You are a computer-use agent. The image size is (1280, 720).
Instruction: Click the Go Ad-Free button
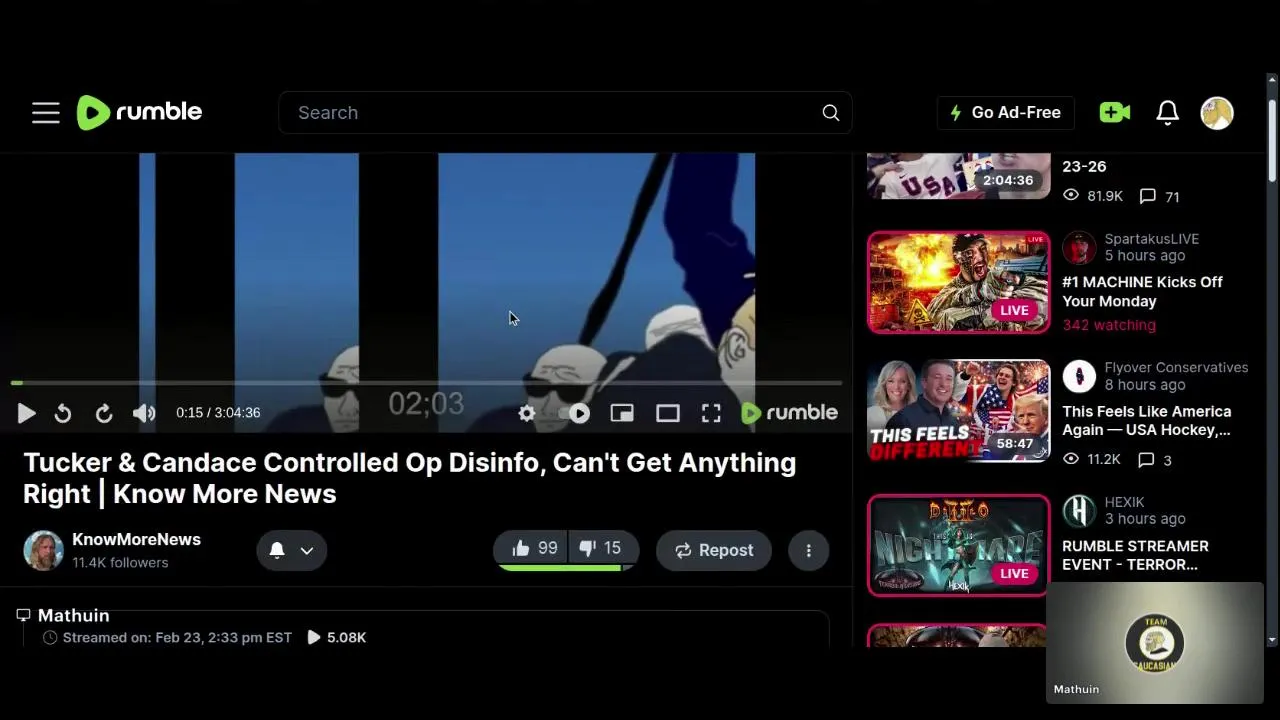pyautogui.click(x=1006, y=113)
